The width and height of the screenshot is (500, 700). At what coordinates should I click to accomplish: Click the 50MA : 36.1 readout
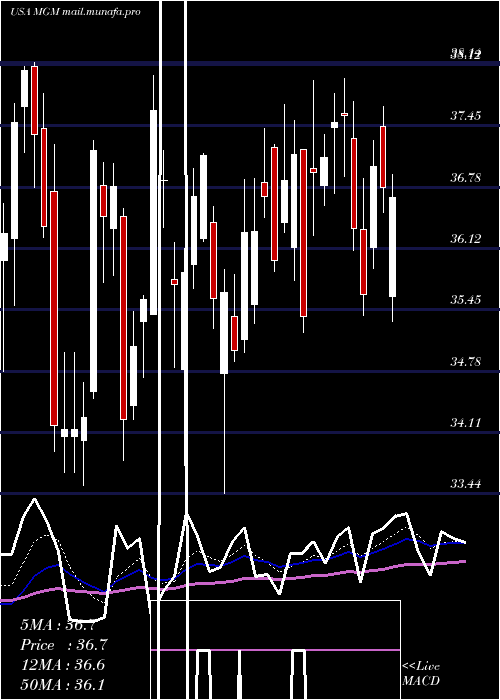63,684
